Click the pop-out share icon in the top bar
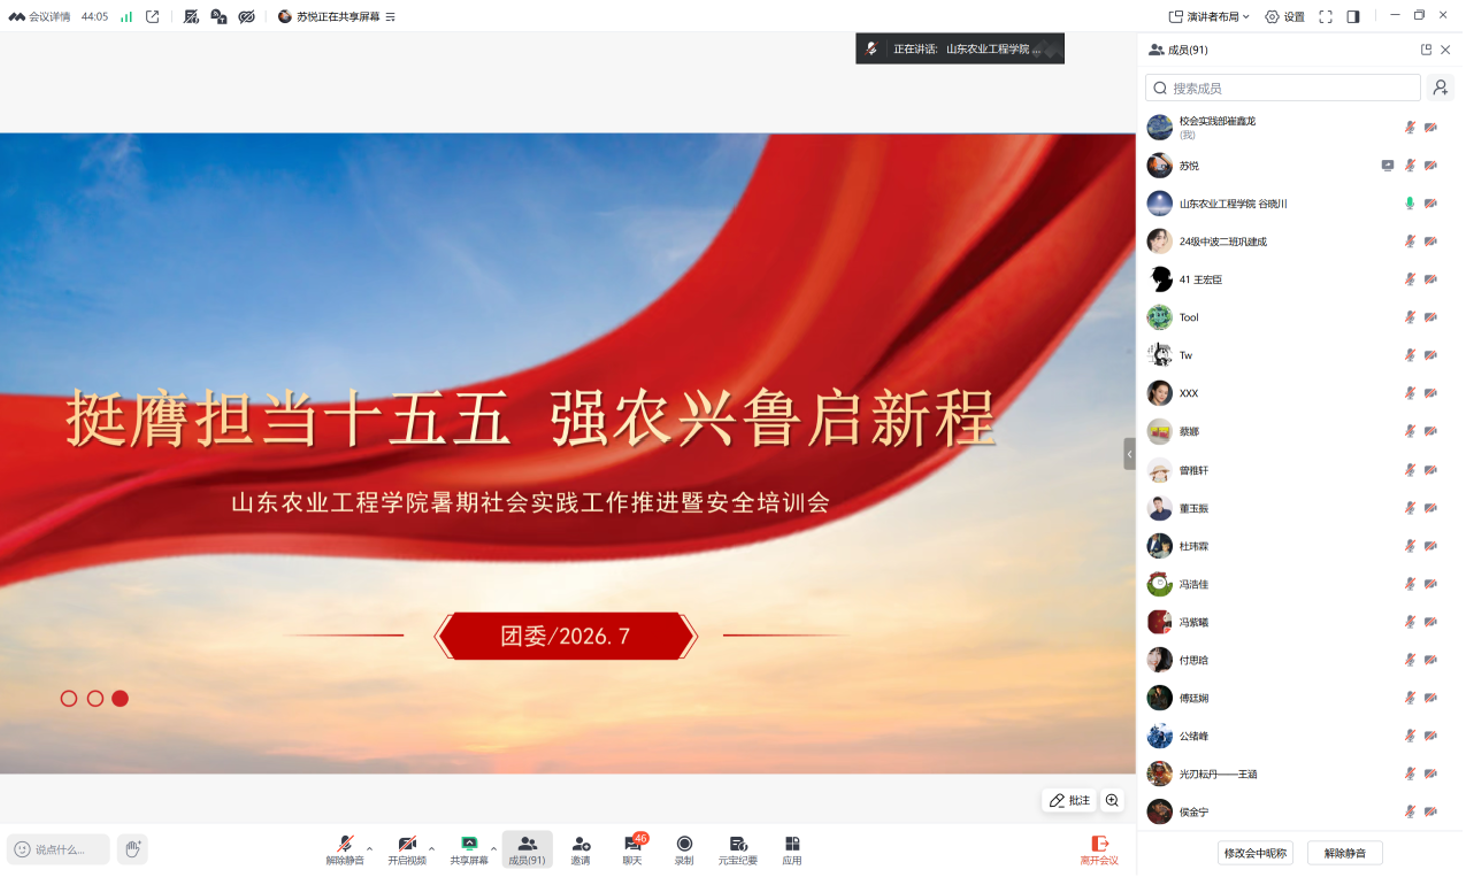The width and height of the screenshot is (1464, 876). point(153,17)
